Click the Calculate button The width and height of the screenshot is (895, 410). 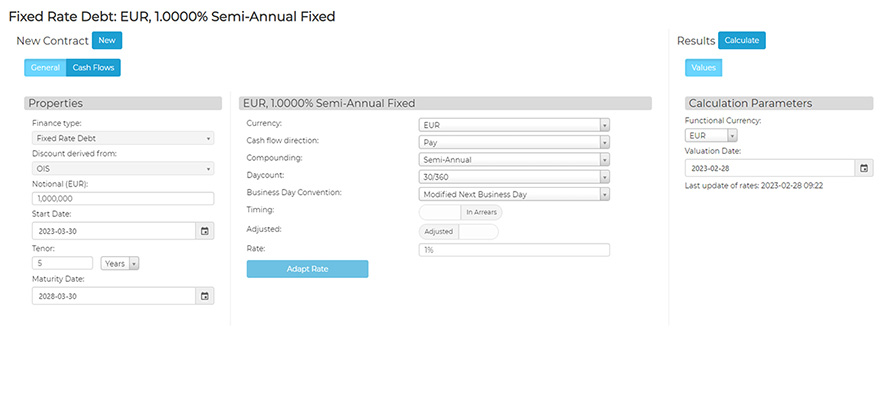click(x=741, y=41)
